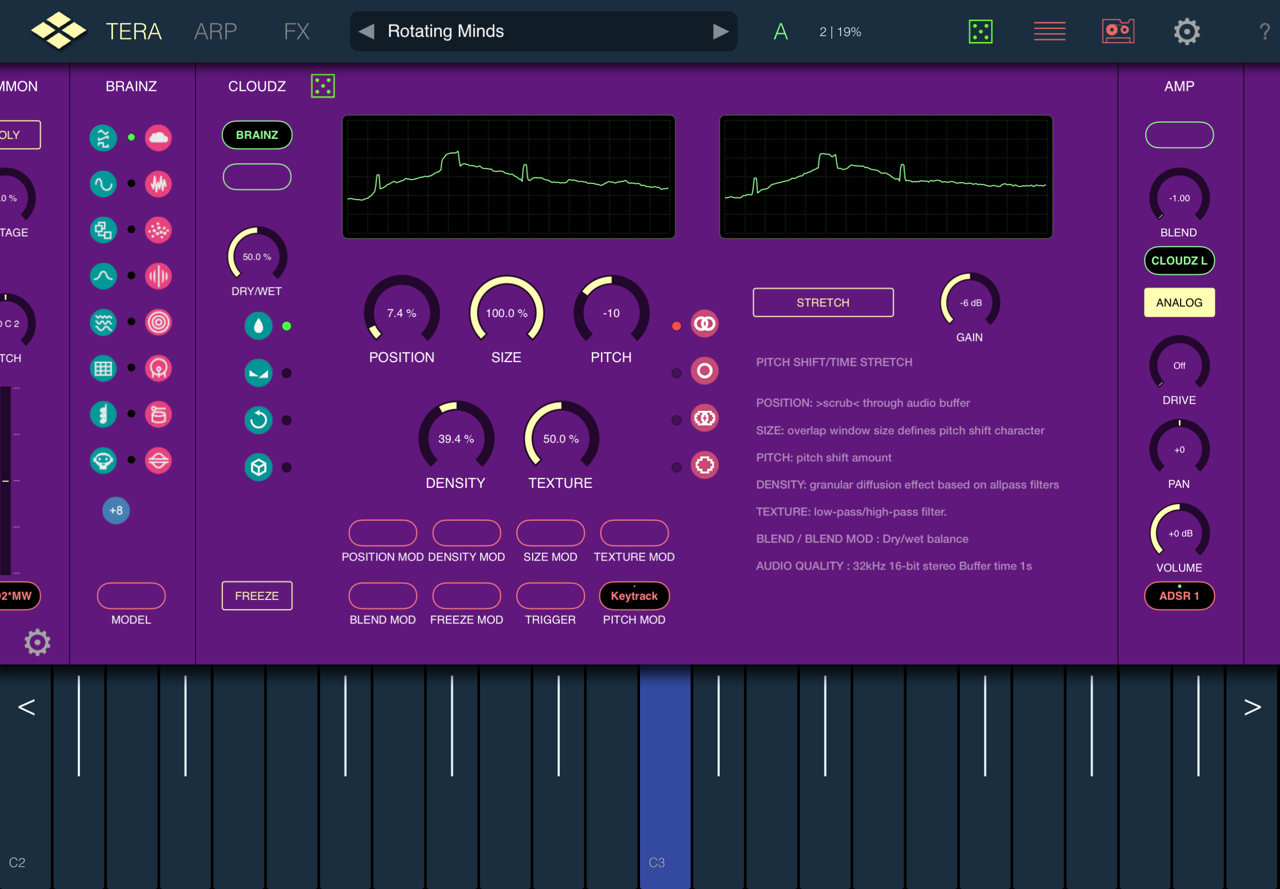Toggle the FREEZE button

pyautogui.click(x=257, y=596)
